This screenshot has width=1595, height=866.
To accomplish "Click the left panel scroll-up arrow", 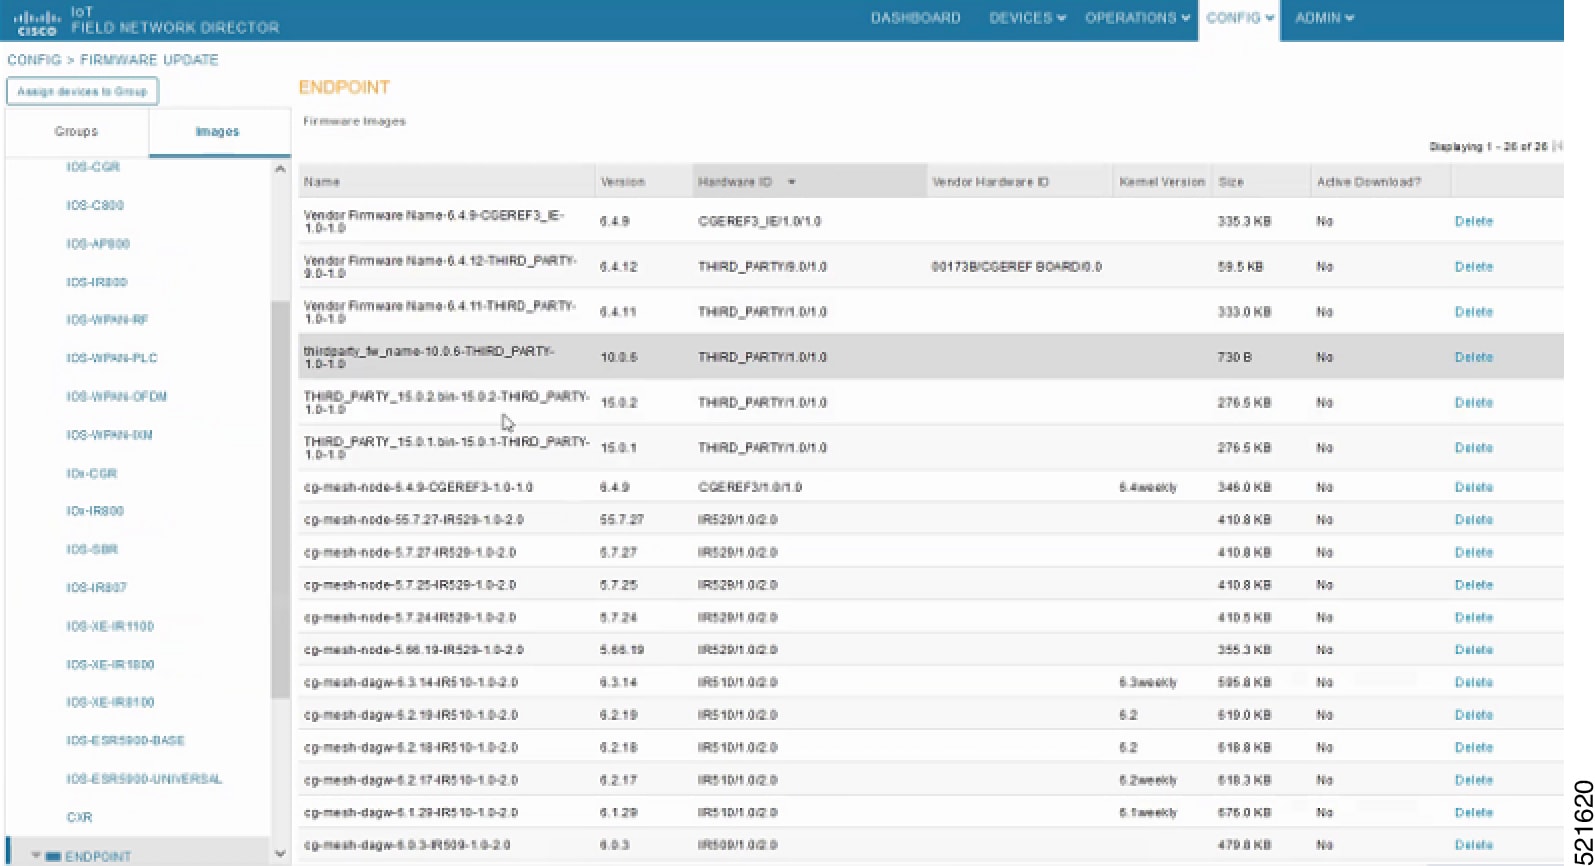I will tap(280, 169).
